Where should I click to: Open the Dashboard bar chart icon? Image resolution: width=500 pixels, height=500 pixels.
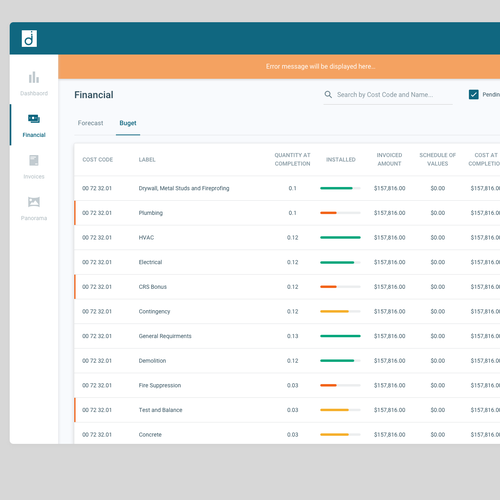pyautogui.click(x=34, y=77)
